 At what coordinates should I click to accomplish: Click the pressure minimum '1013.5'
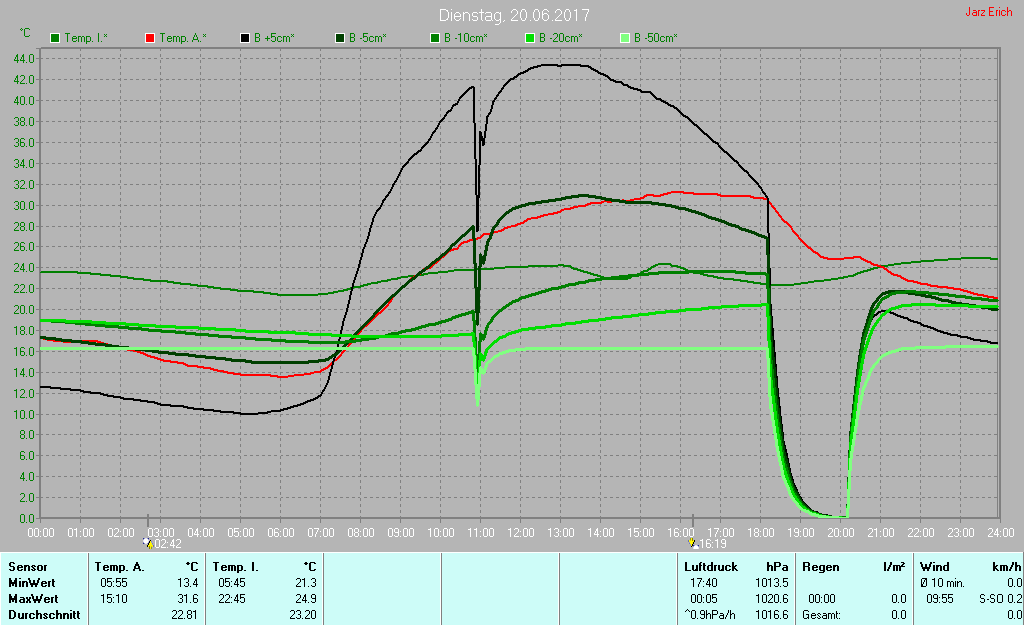772,583
